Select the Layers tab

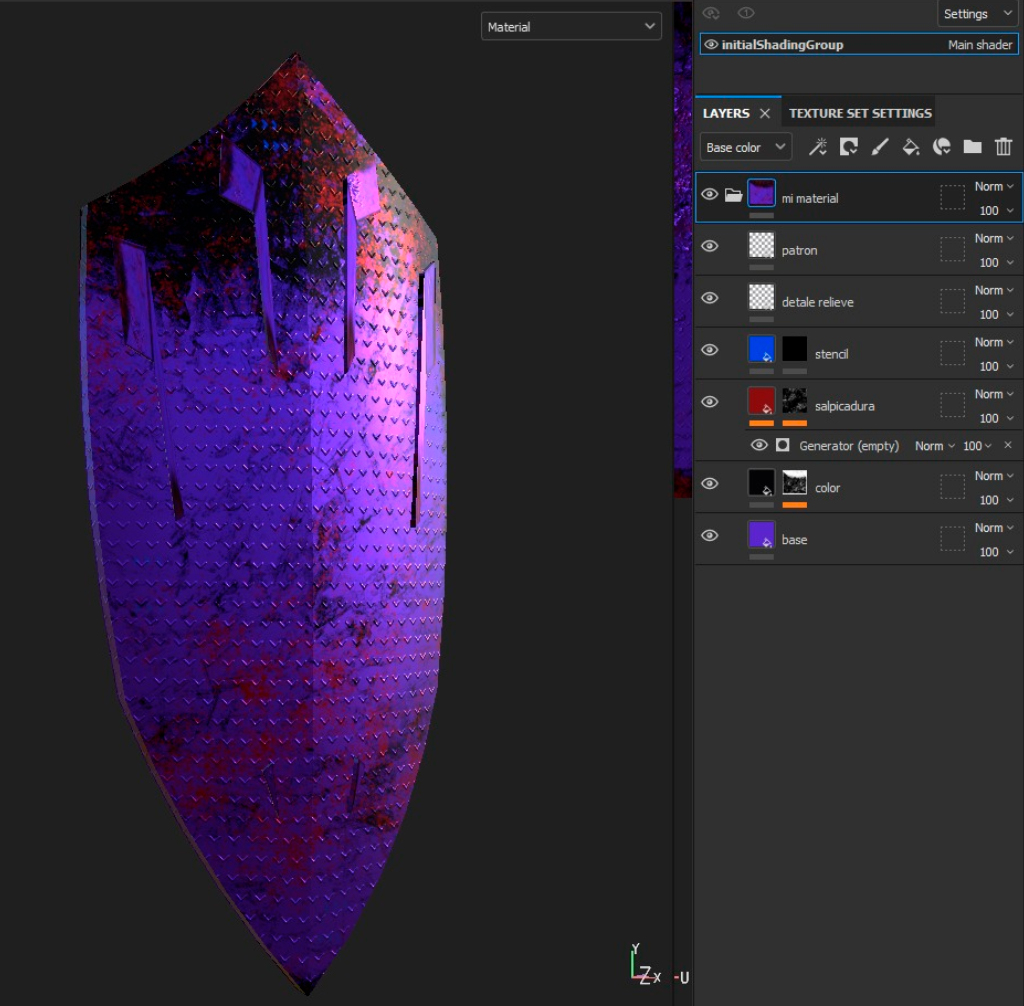(726, 113)
